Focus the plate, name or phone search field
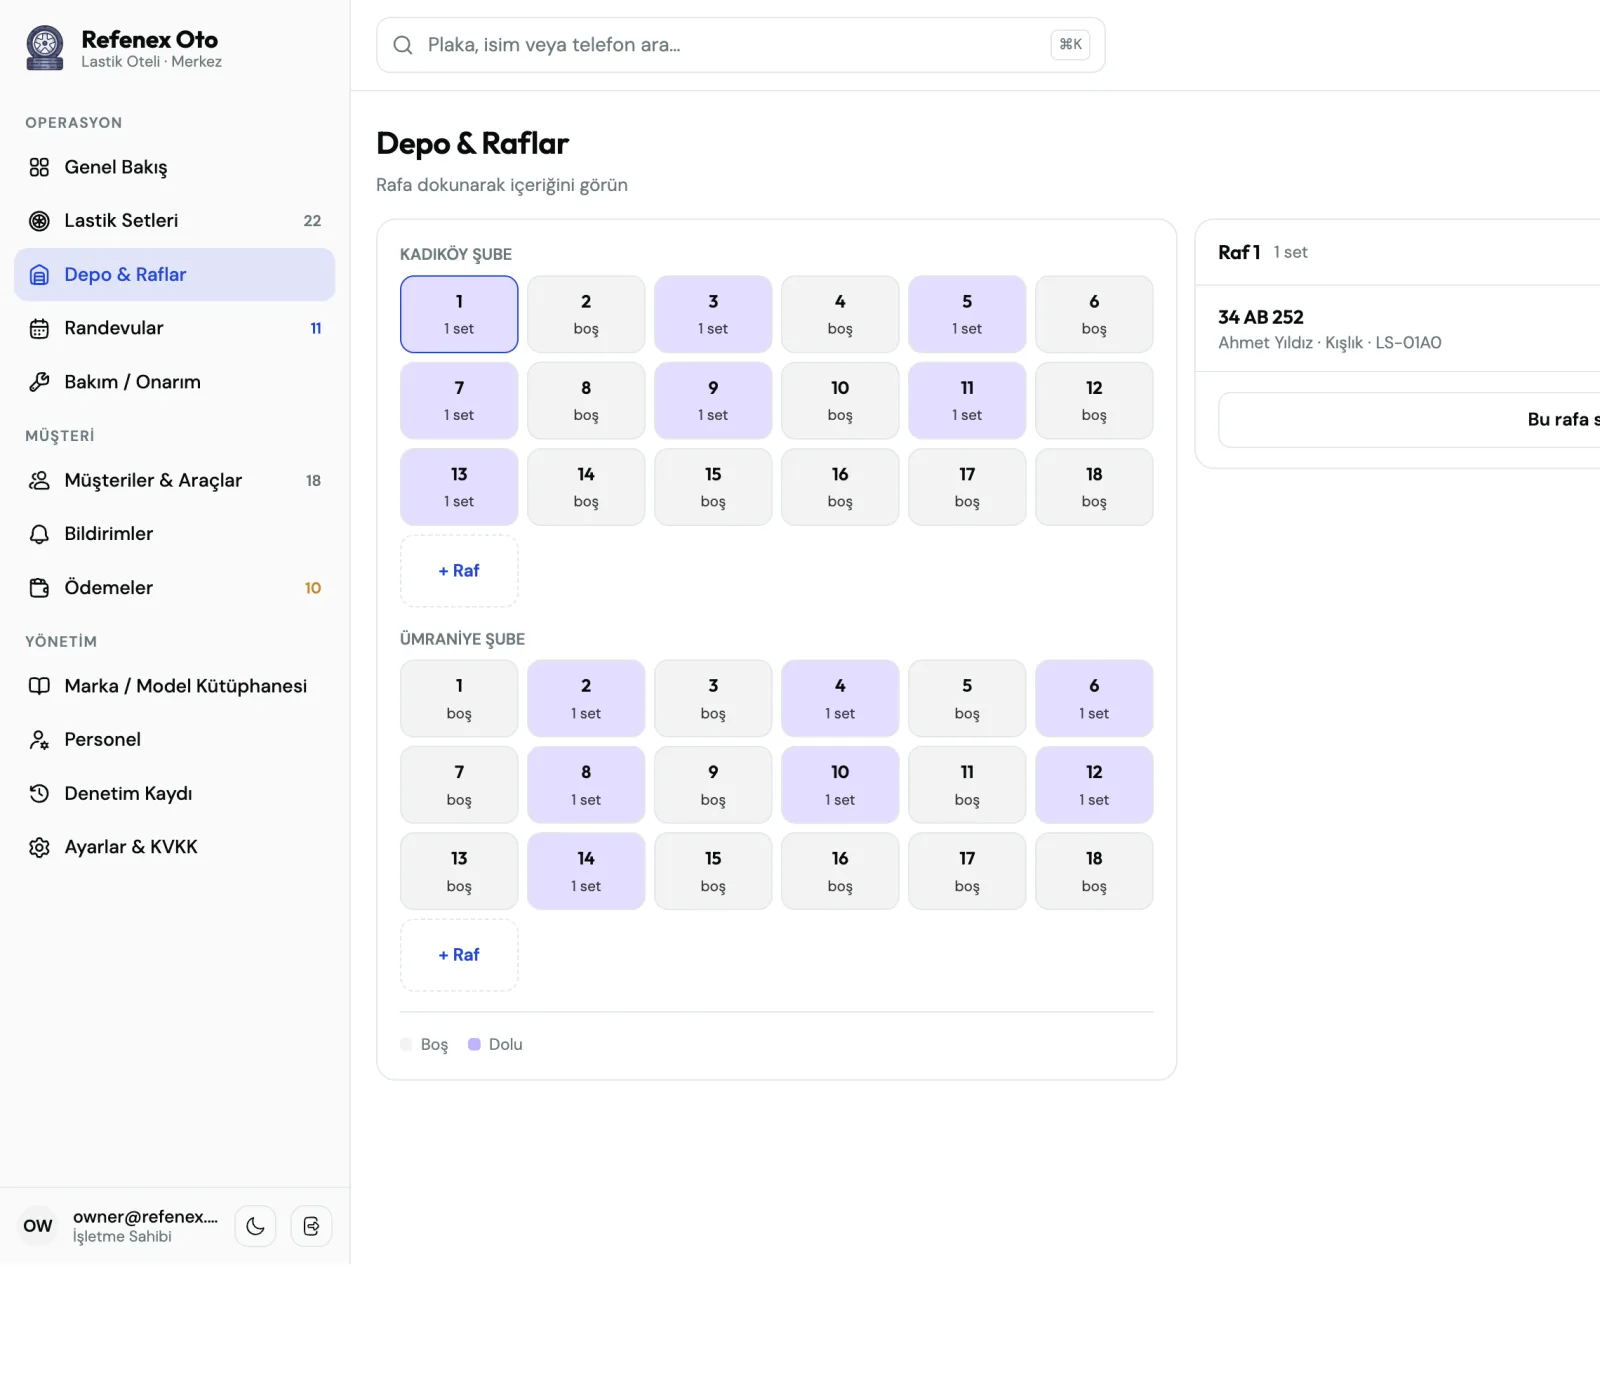Image resolution: width=1600 pixels, height=1375 pixels. click(740, 45)
